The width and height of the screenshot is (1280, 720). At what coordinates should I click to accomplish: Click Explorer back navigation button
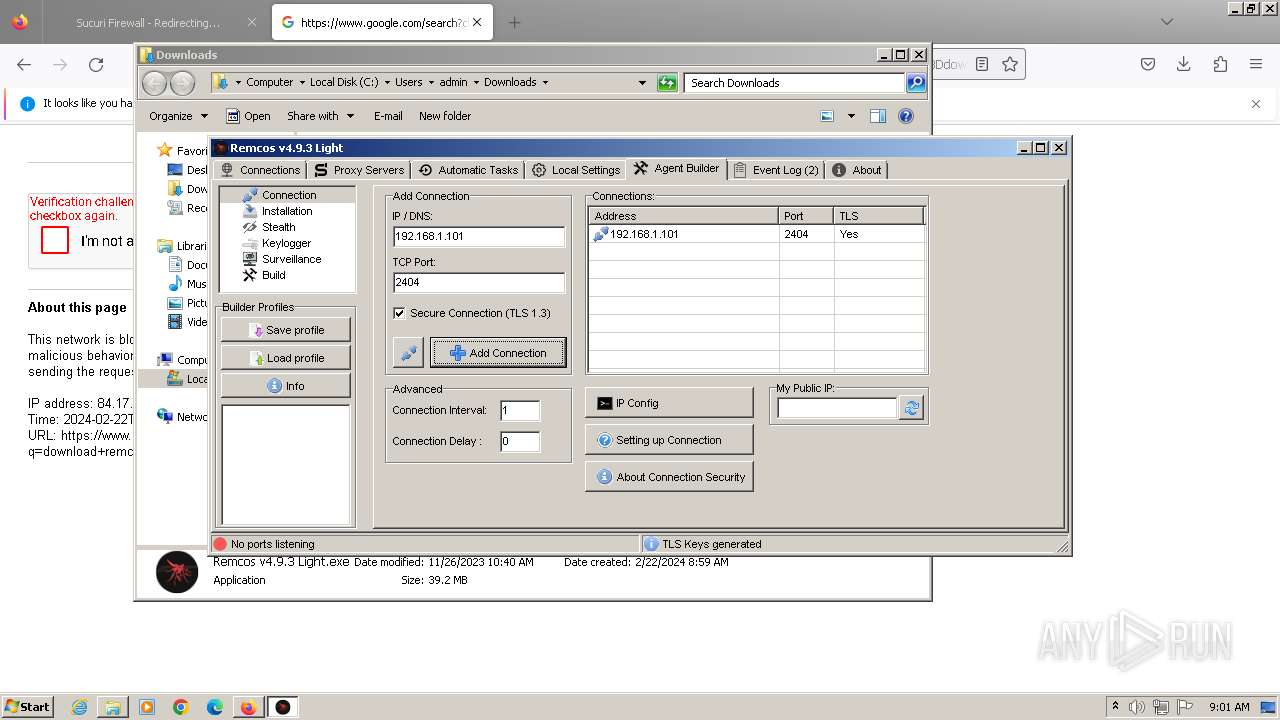coord(154,83)
